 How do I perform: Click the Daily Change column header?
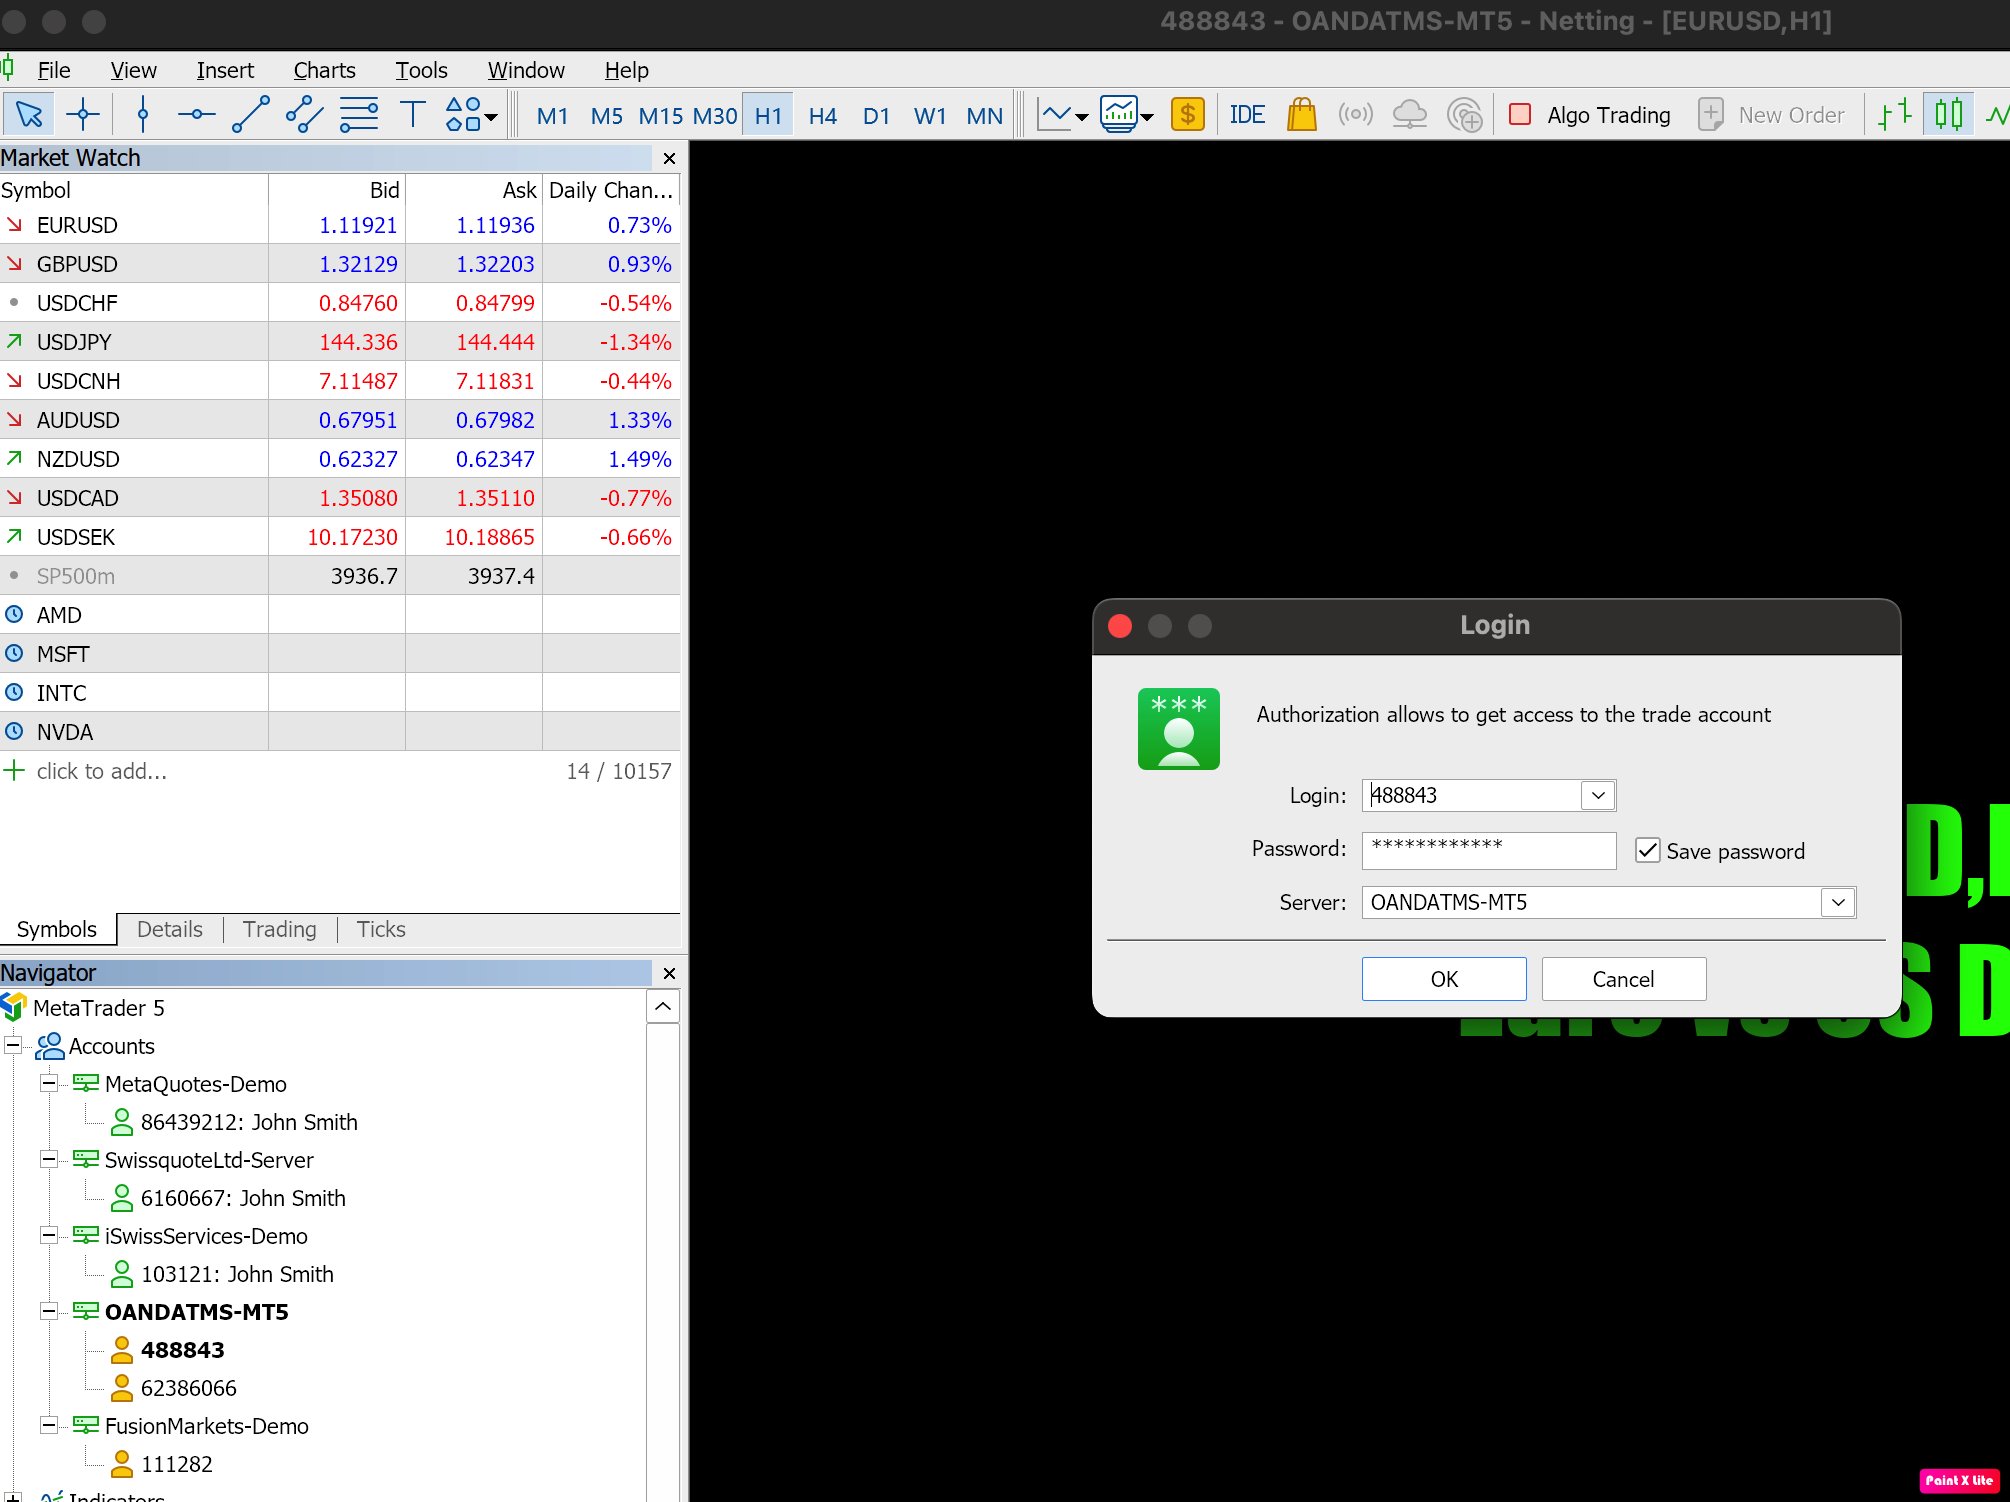coord(611,190)
